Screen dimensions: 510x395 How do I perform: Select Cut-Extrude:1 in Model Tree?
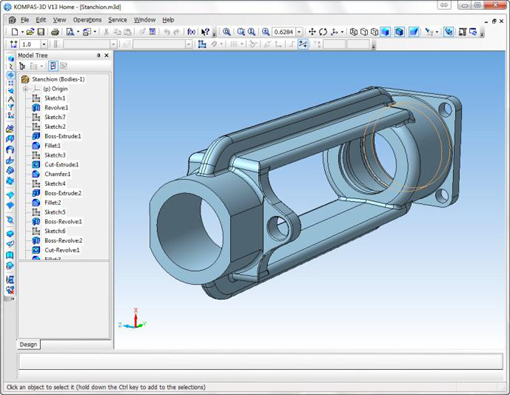[62, 165]
